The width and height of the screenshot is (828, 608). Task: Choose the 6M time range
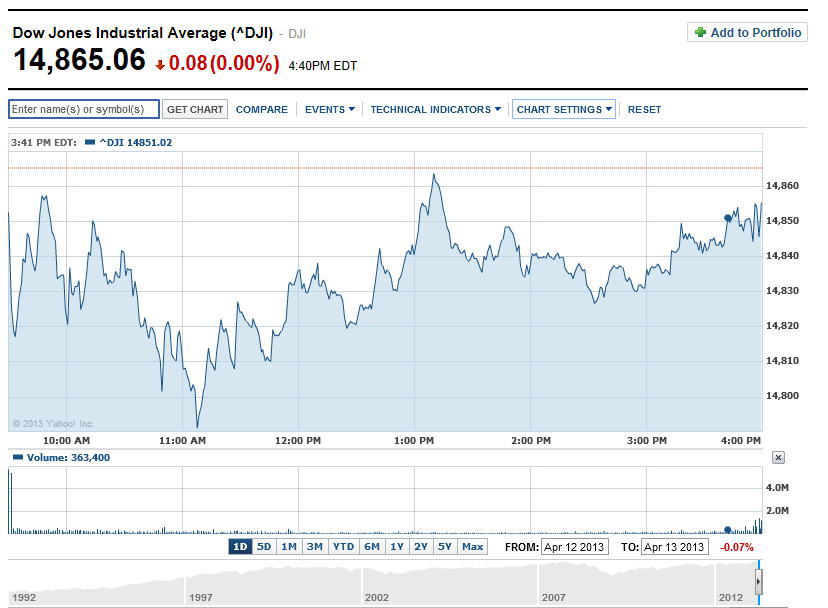pos(372,547)
